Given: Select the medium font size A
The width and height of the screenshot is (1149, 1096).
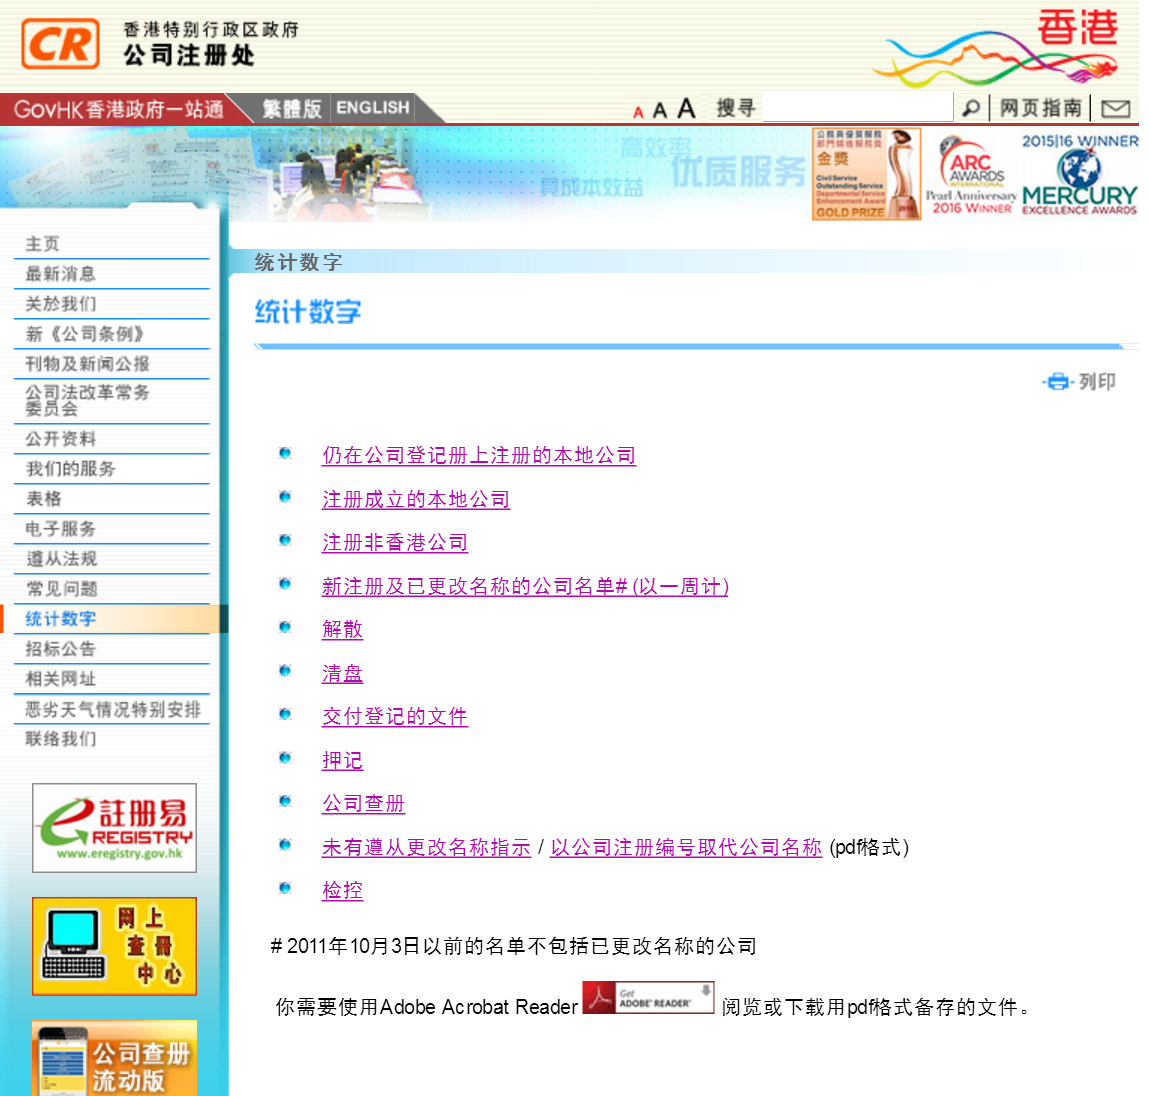Looking at the screenshot, I should coord(661,107).
